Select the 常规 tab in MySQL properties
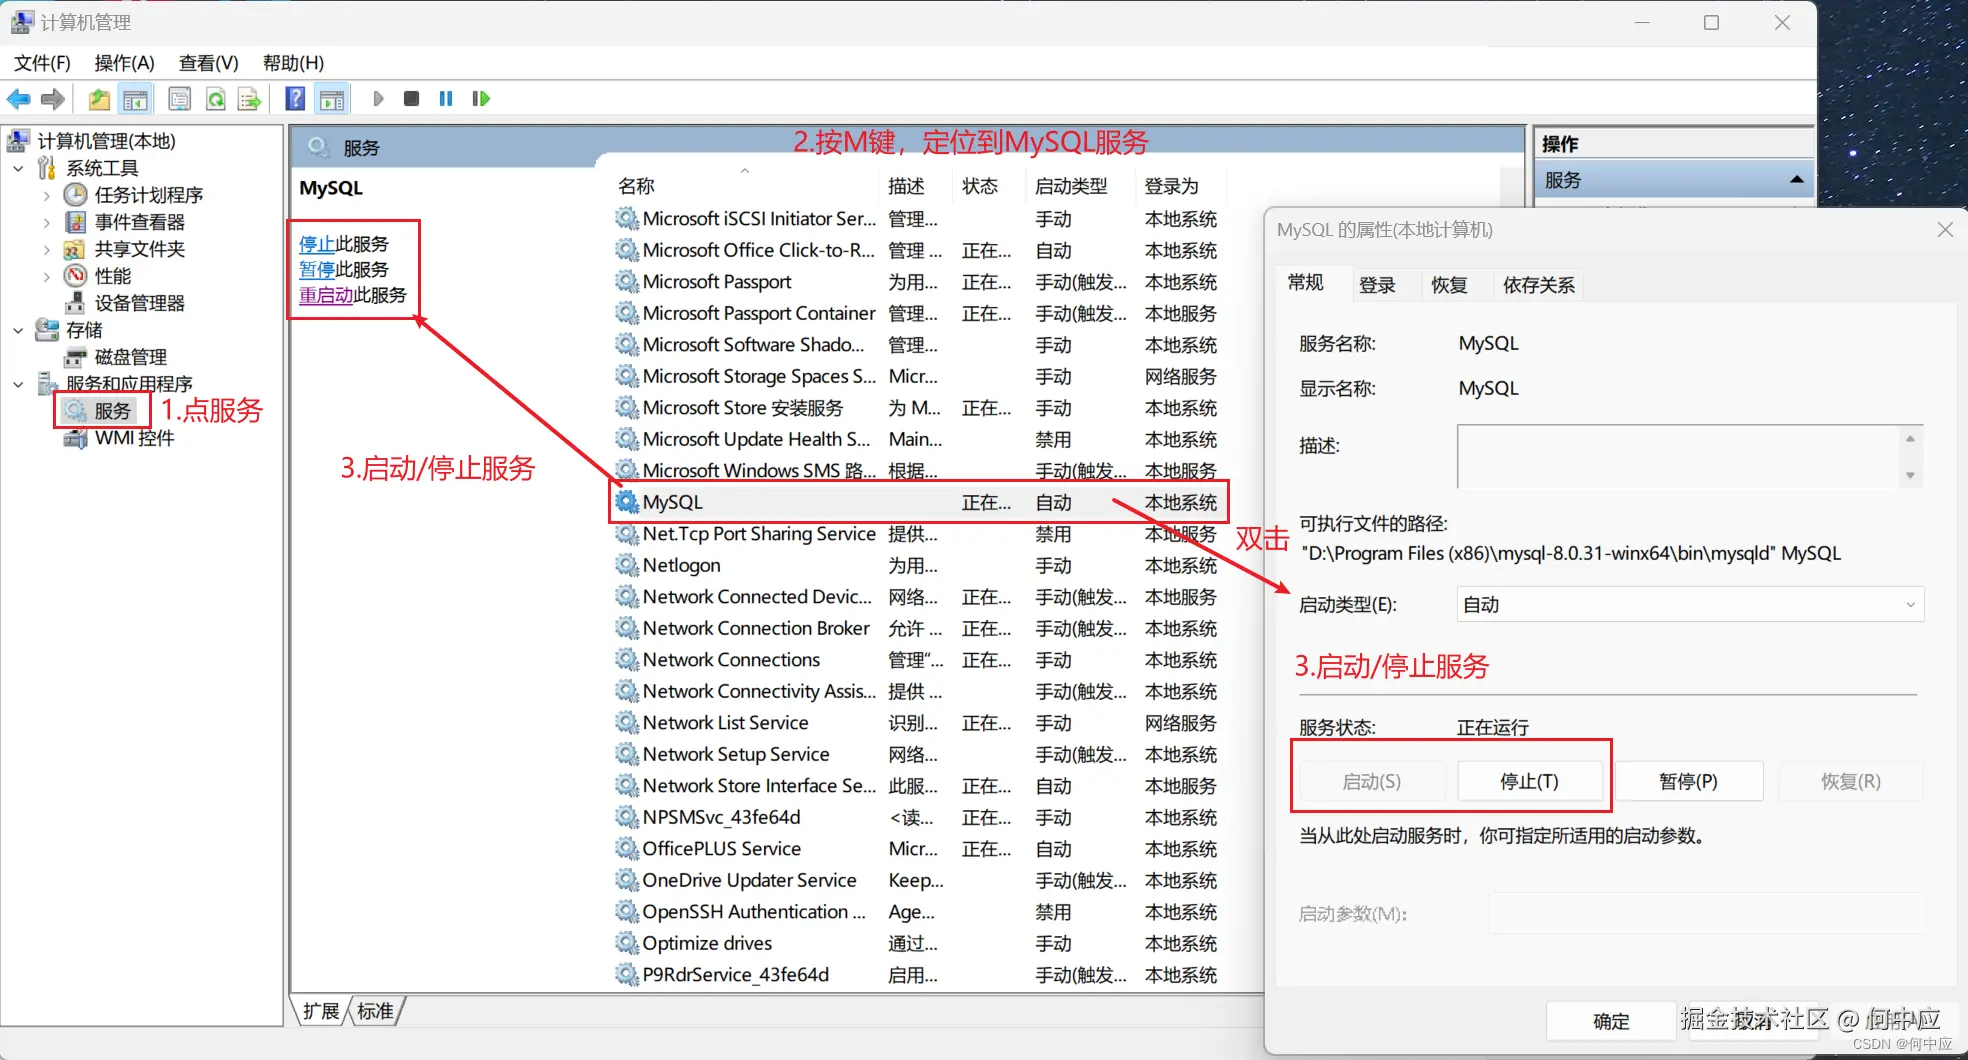 1306,283
